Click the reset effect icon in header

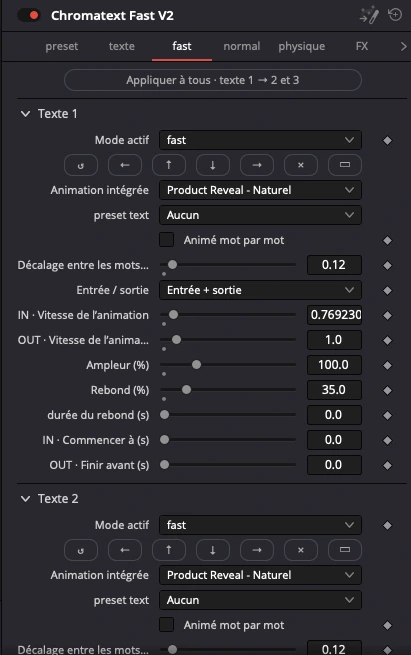(x=395, y=15)
